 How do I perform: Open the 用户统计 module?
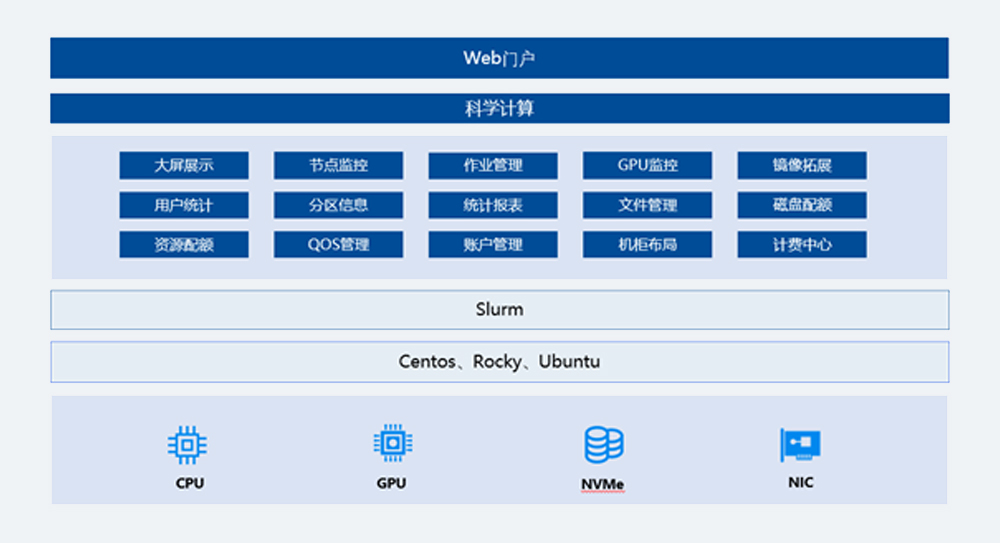point(184,205)
